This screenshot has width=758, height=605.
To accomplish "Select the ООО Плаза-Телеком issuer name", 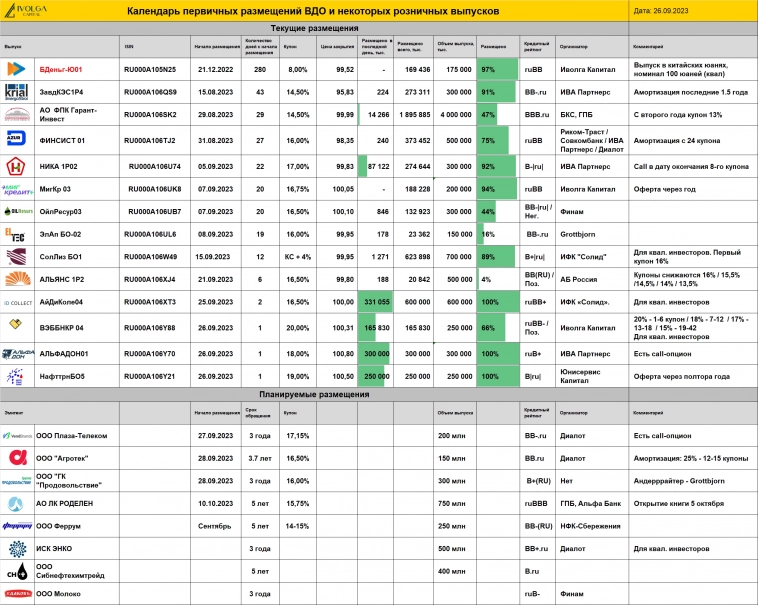I will click(71, 436).
